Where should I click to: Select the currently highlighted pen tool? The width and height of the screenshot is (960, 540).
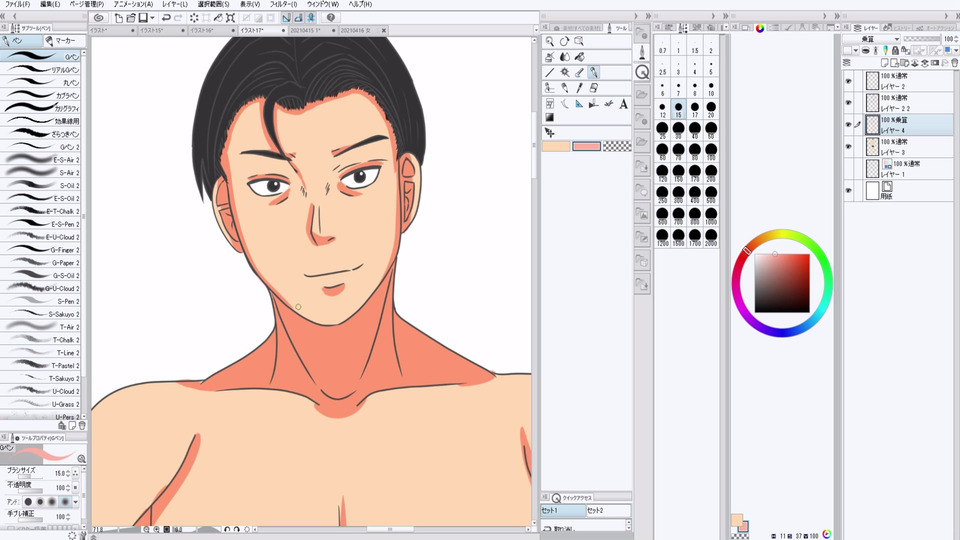[x=593, y=72]
